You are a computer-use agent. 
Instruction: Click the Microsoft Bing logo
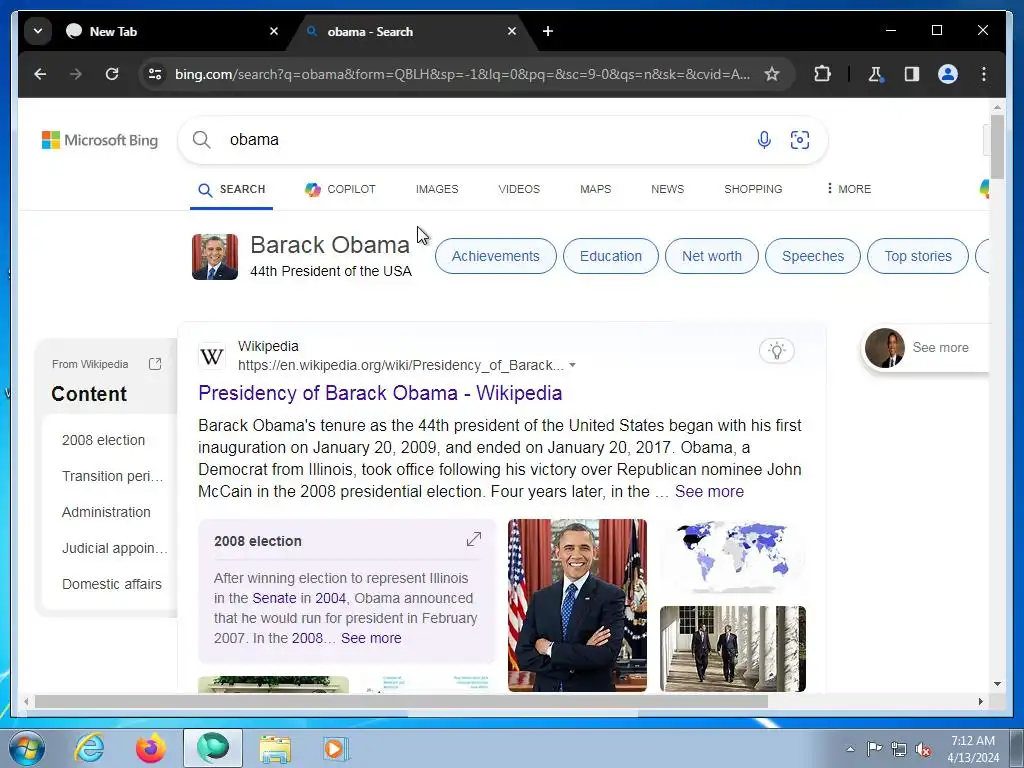click(x=100, y=140)
